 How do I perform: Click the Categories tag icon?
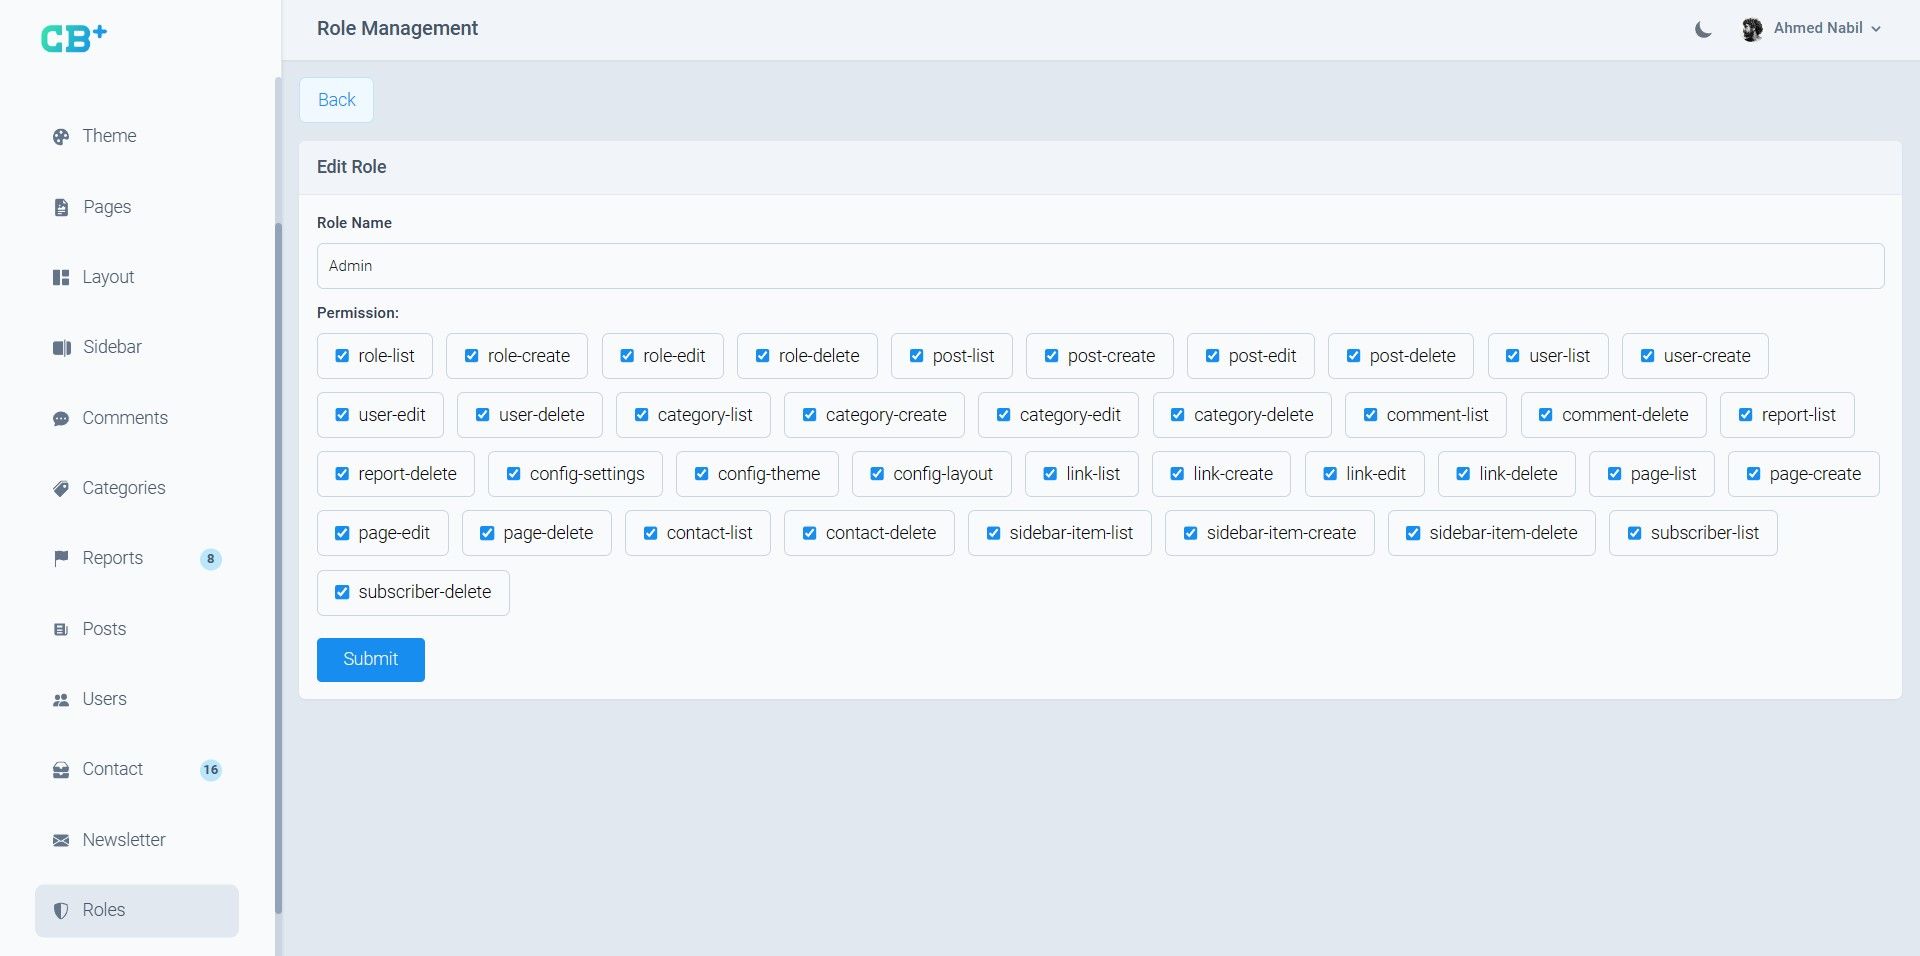pyautogui.click(x=61, y=489)
